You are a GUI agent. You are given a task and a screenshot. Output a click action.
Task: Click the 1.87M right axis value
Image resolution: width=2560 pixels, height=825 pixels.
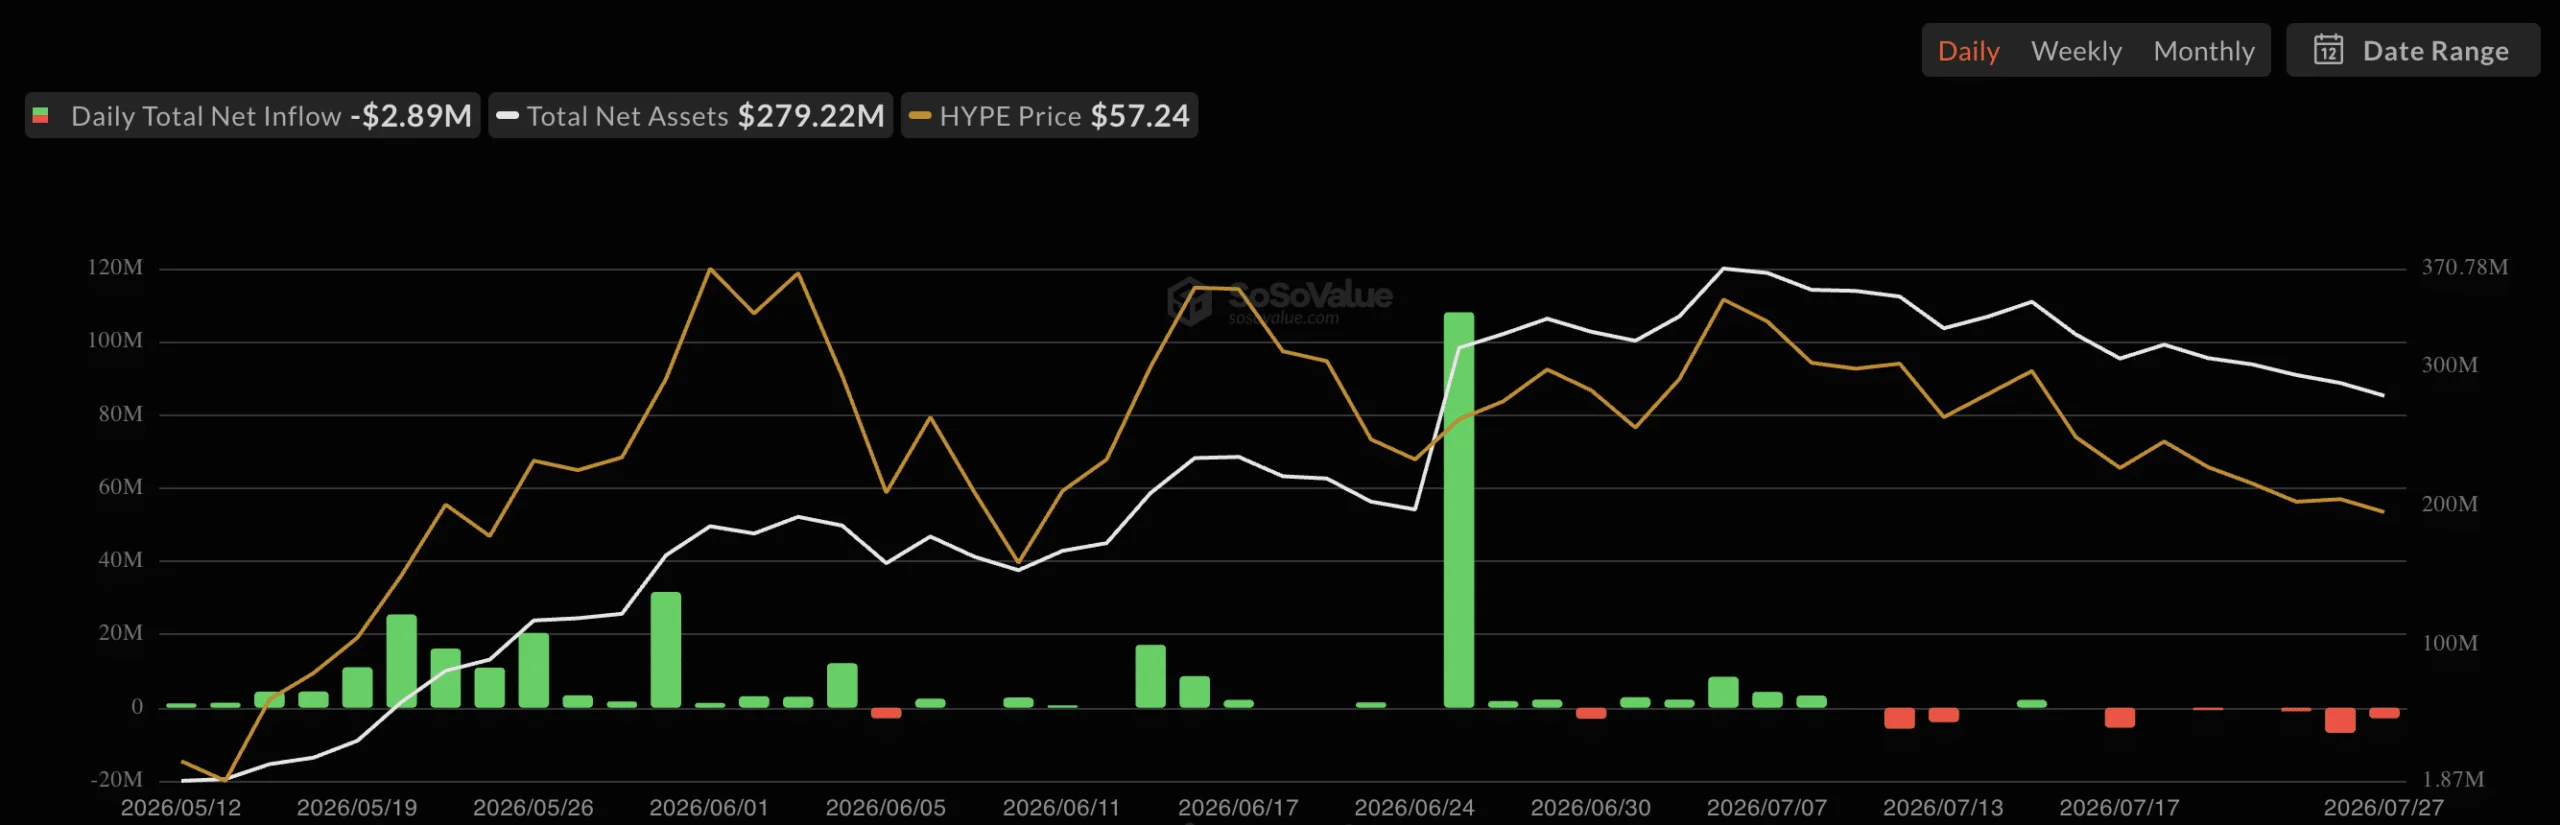point(2453,779)
